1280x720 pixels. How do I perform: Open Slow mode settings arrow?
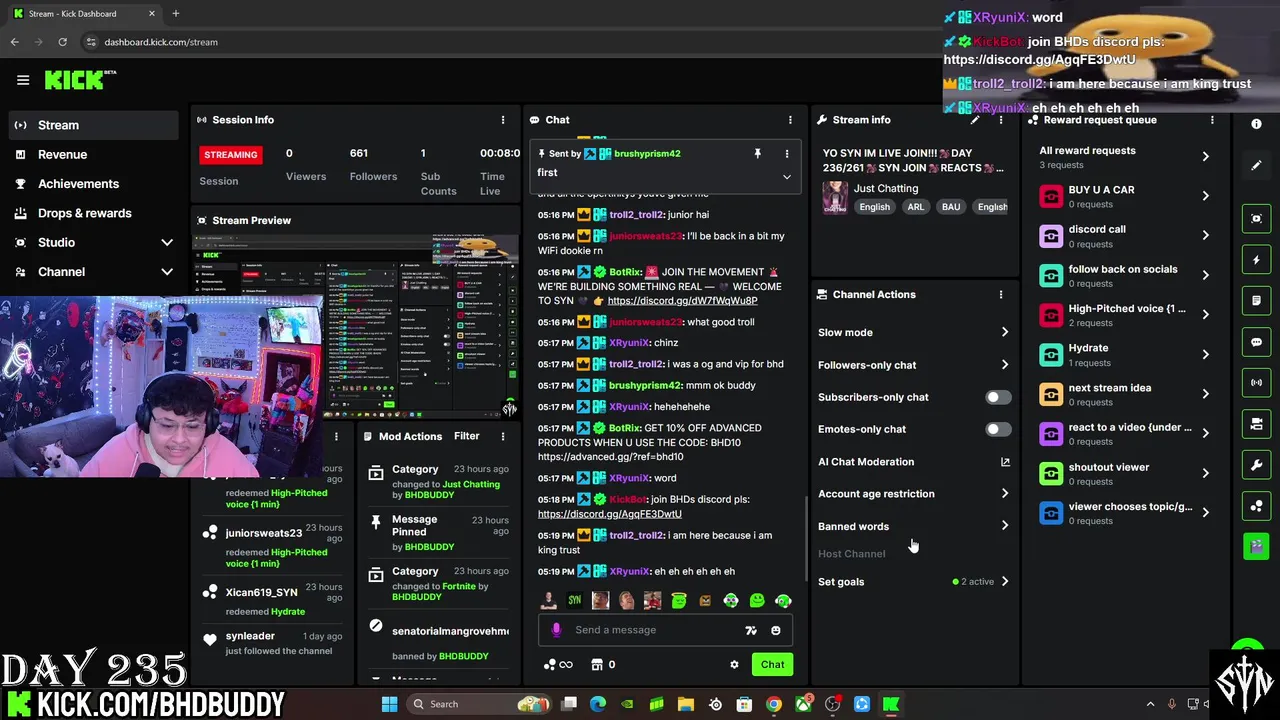click(1005, 333)
